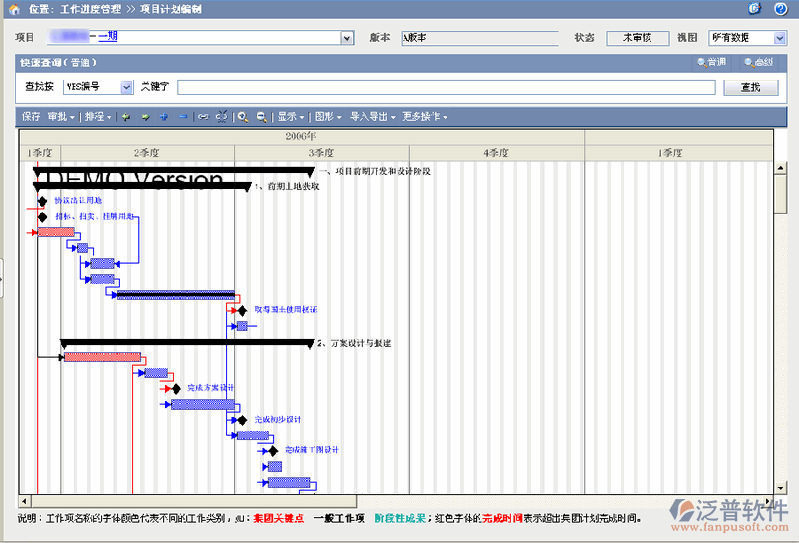Click milestone diamond for 完成方案设计
Screen dimensions: 799x543
176,389
